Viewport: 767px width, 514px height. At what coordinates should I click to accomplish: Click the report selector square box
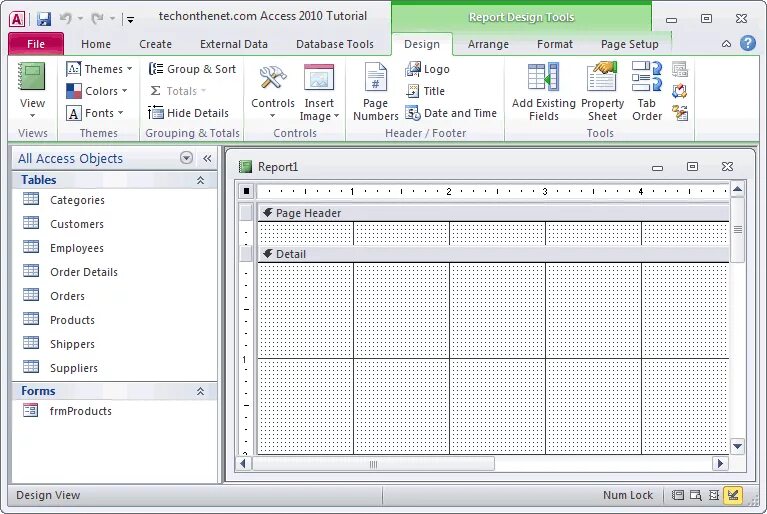(x=246, y=191)
